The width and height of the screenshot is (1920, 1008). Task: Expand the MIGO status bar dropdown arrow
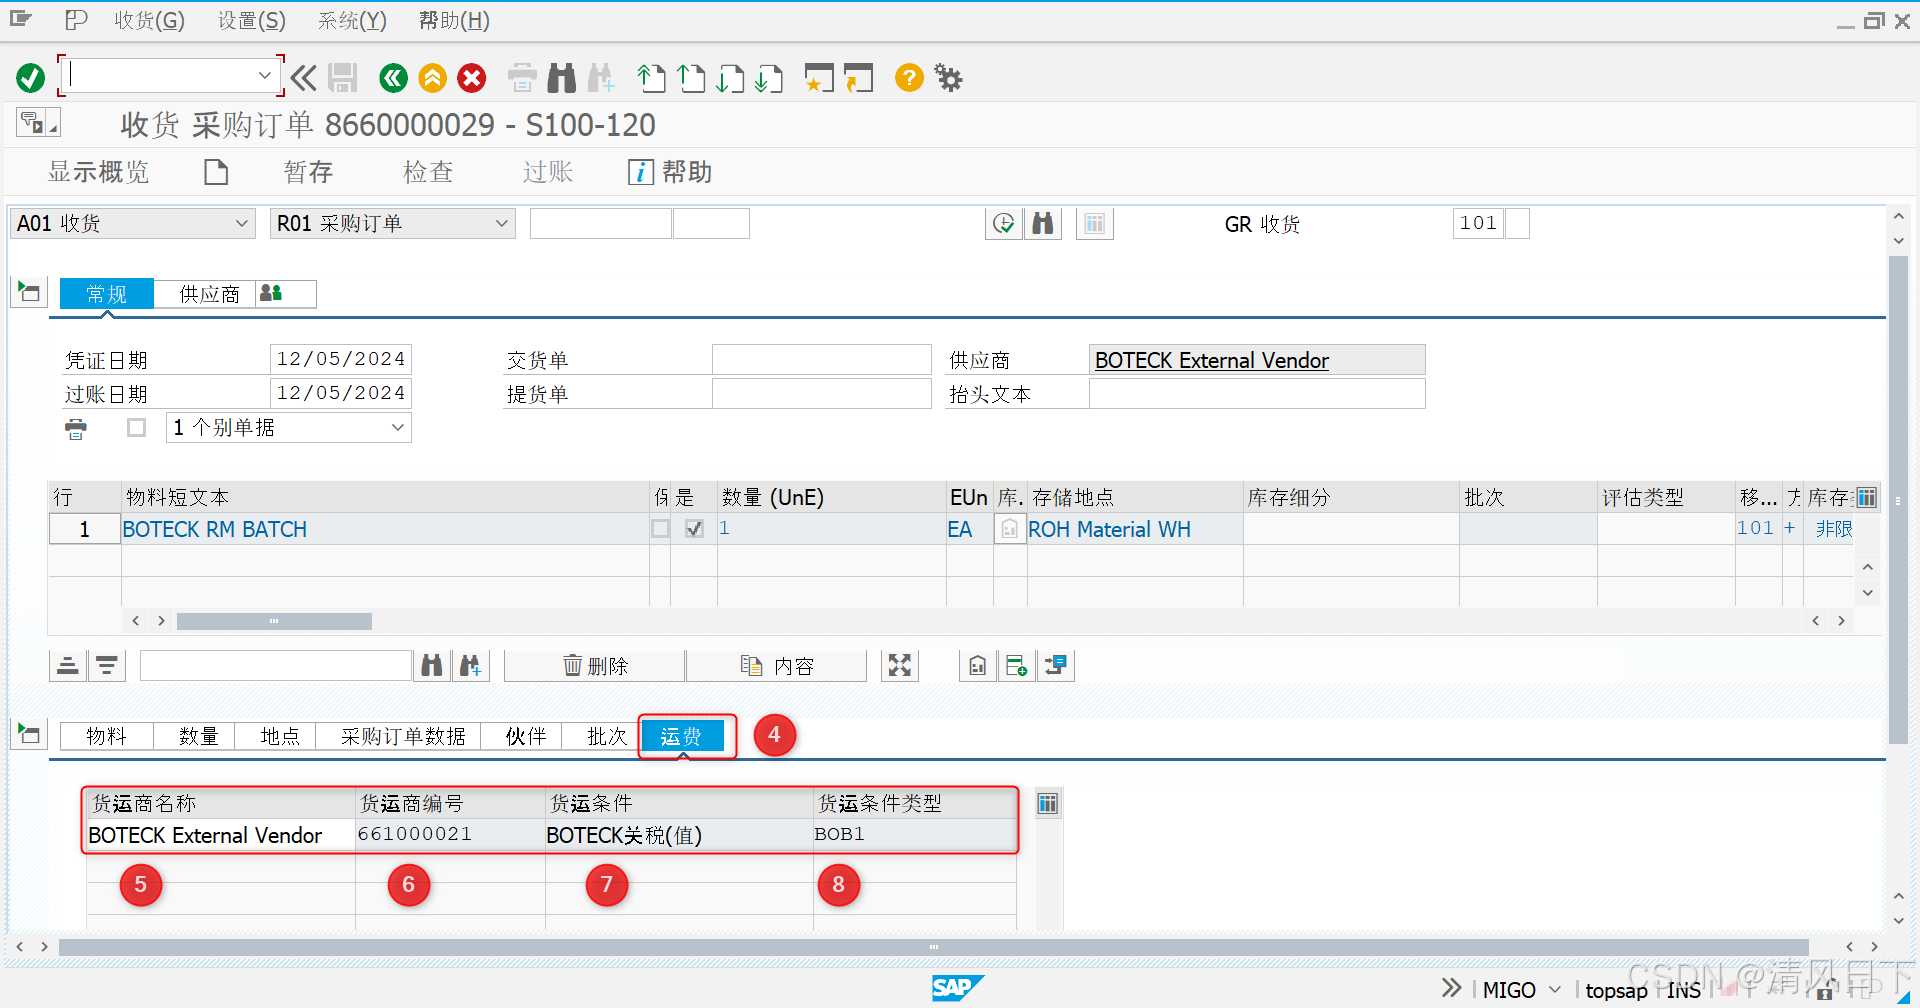(x=1555, y=990)
